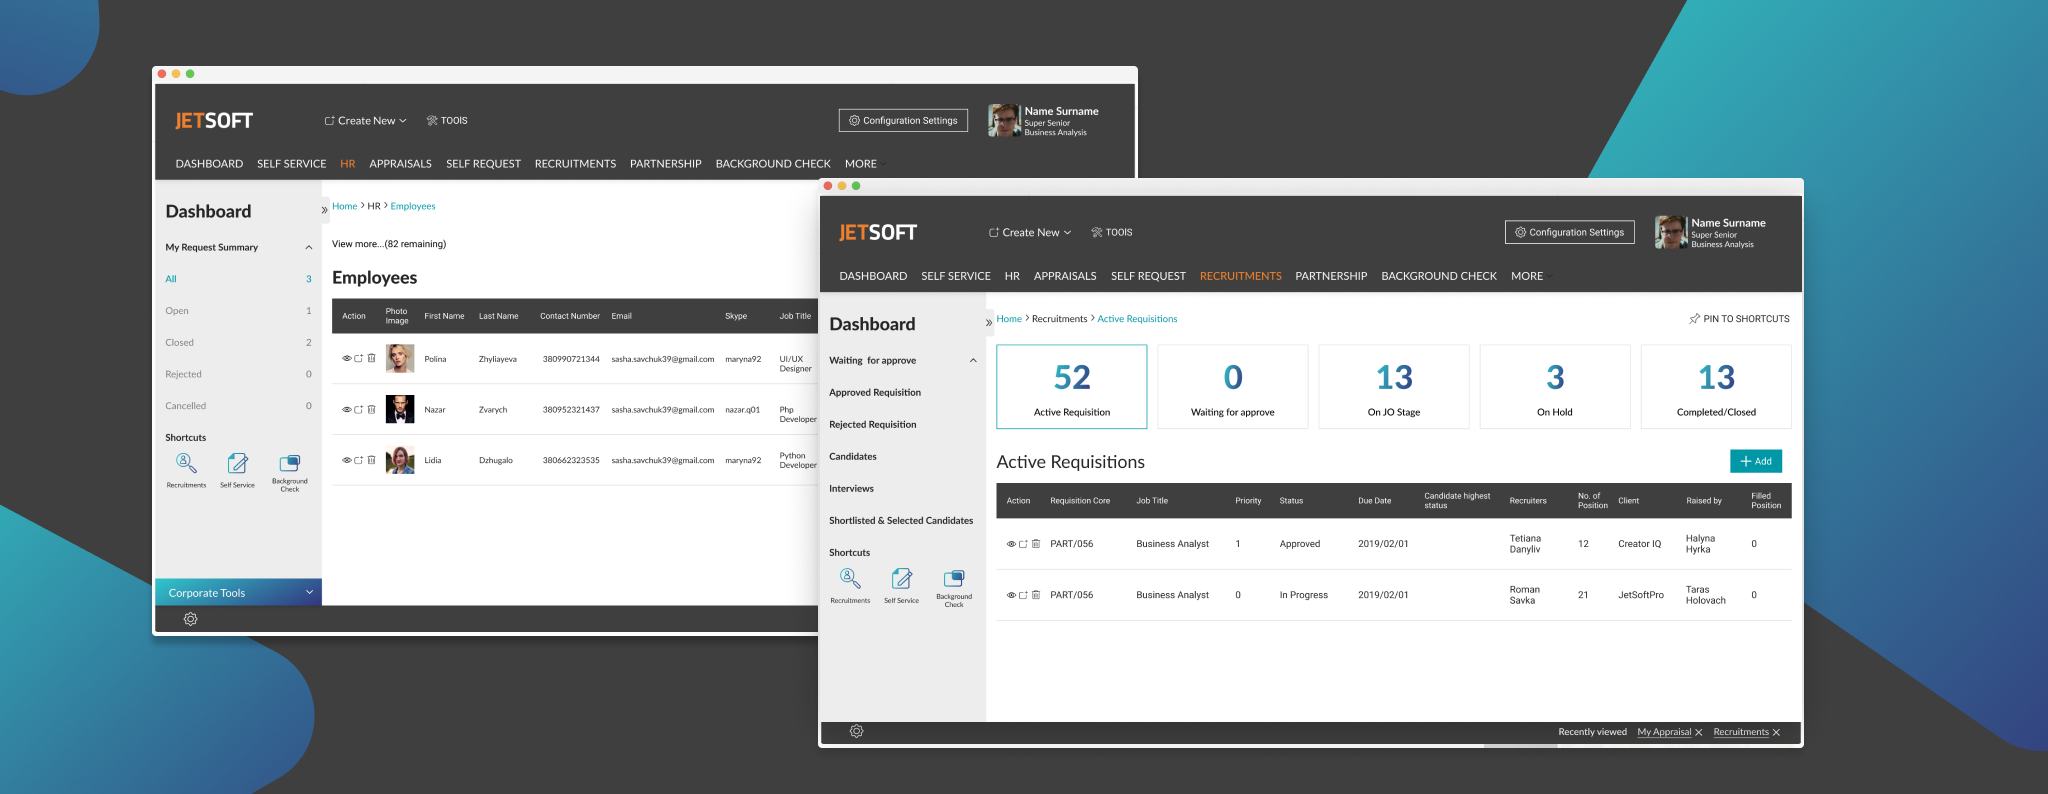
Task: Collapse the Waiting for approve sidebar section
Action: pos(973,360)
